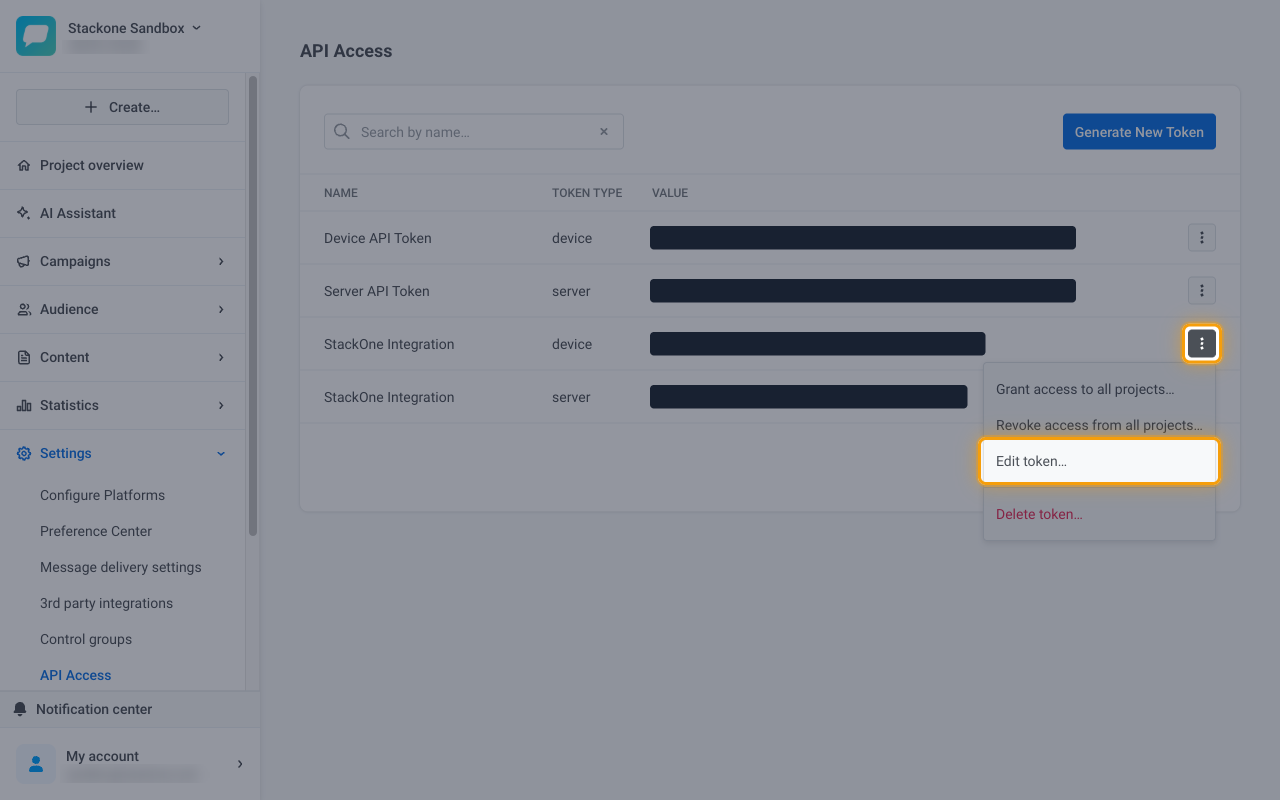Click the My account avatar icon
The height and width of the screenshot is (800, 1280).
[x=36, y=764]
